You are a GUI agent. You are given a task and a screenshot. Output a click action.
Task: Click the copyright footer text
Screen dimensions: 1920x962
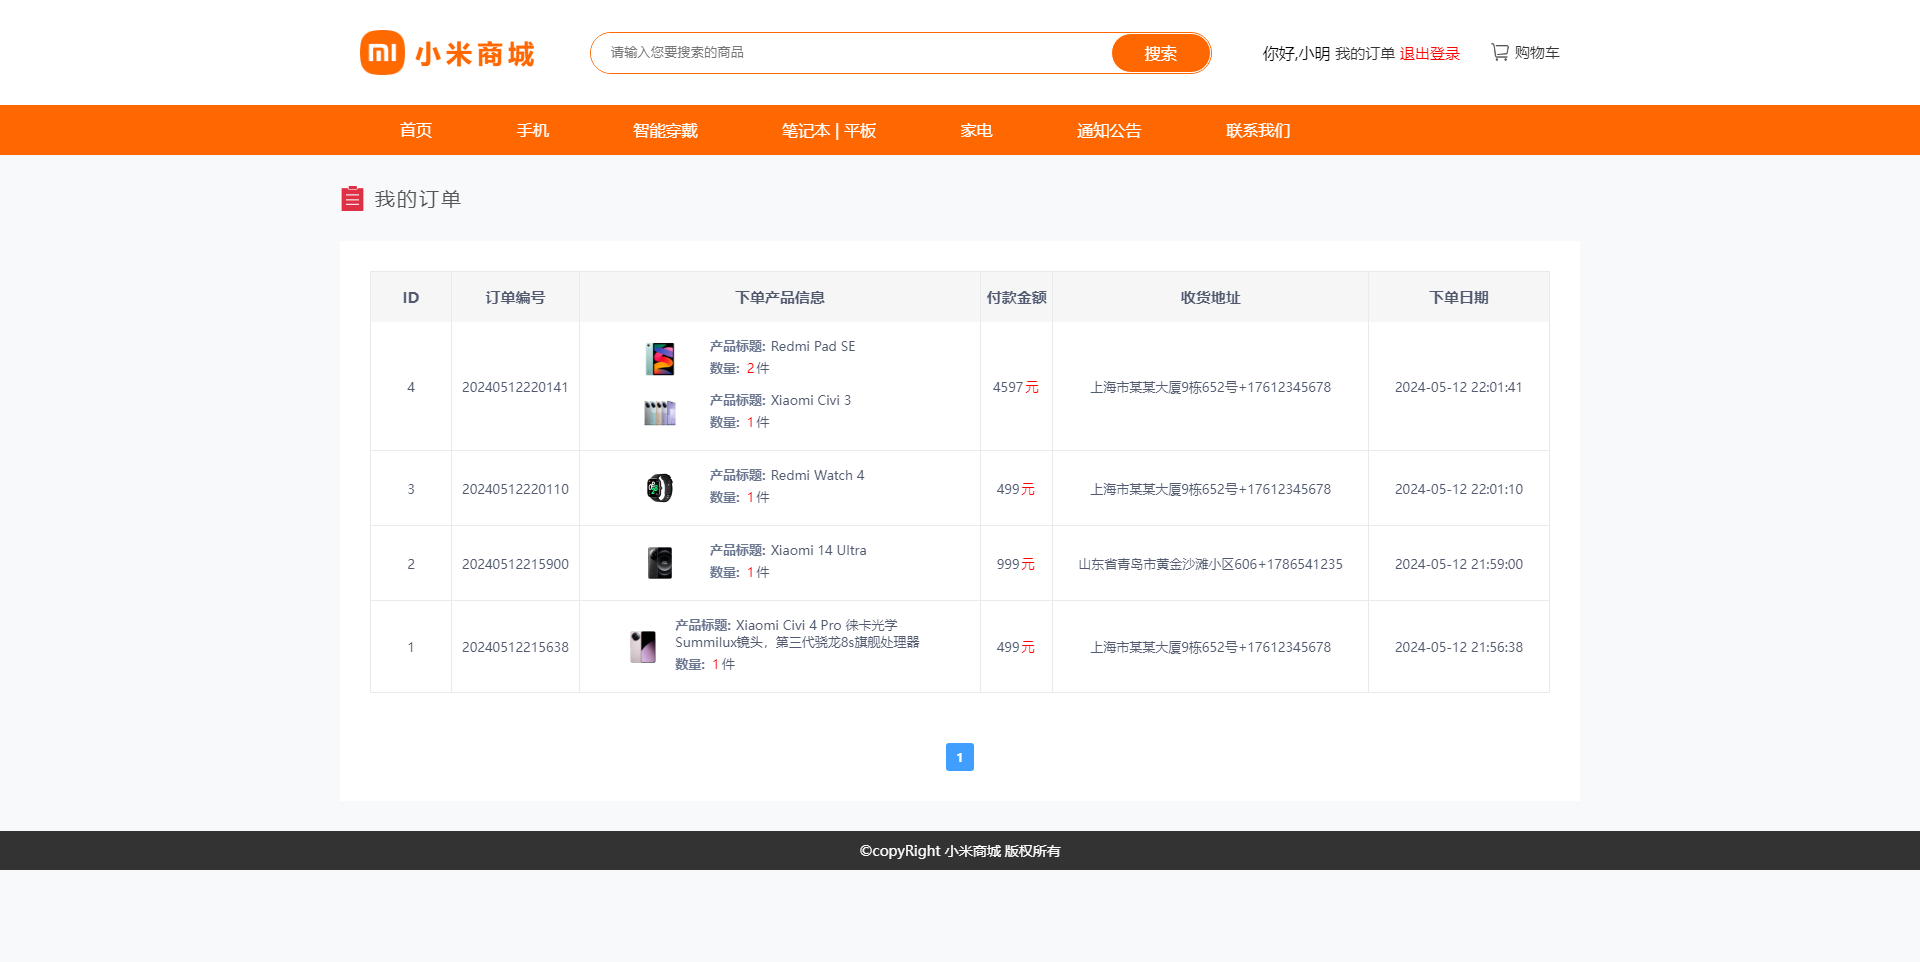point(960,851)
